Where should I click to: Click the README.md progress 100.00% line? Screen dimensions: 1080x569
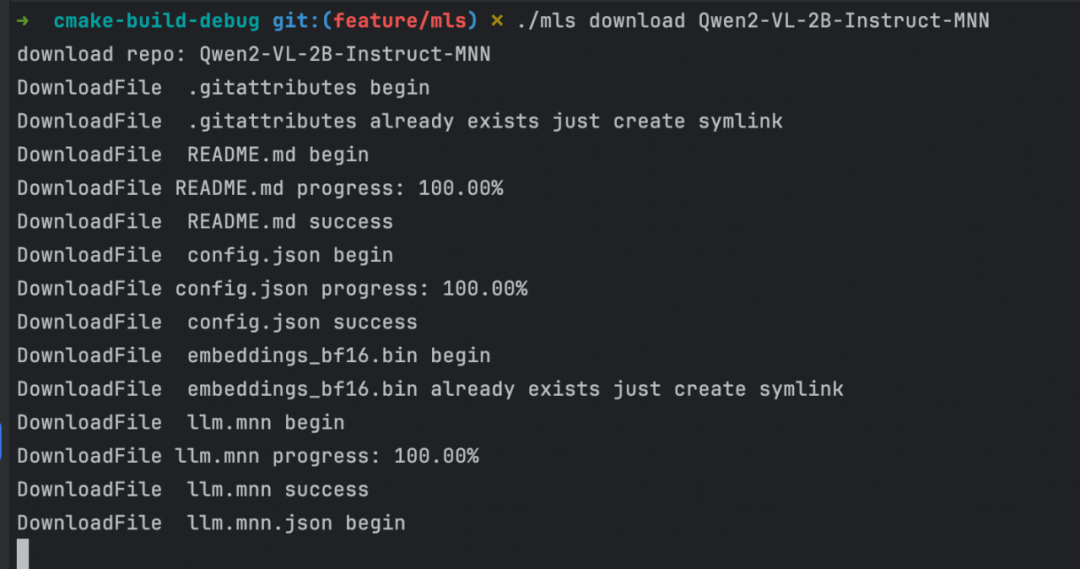[x=260, y=188]
